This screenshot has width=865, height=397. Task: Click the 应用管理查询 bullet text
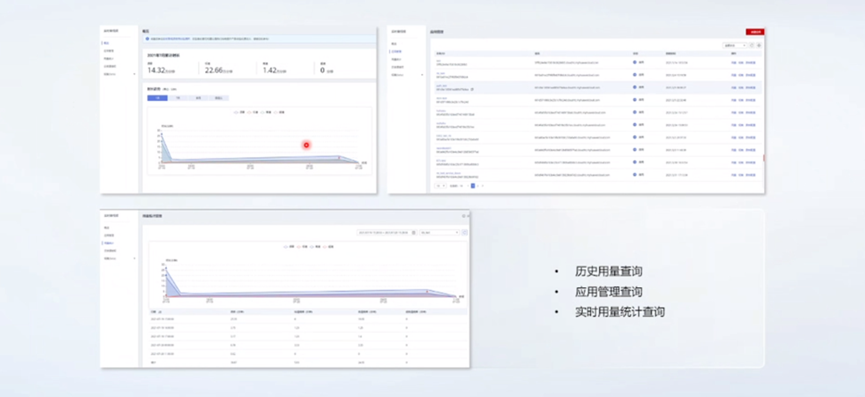click(608, 292)
